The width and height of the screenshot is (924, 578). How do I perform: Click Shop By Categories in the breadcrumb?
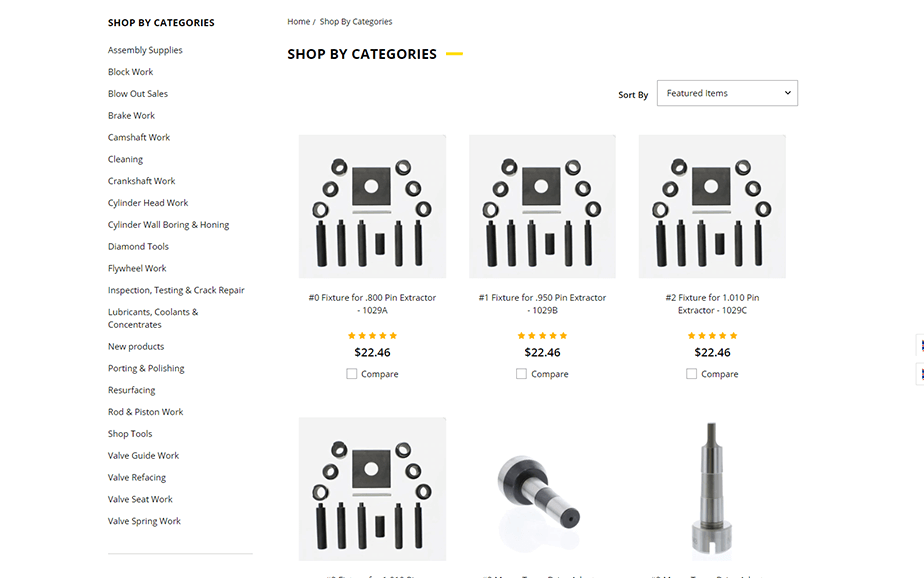click(356, 22)
